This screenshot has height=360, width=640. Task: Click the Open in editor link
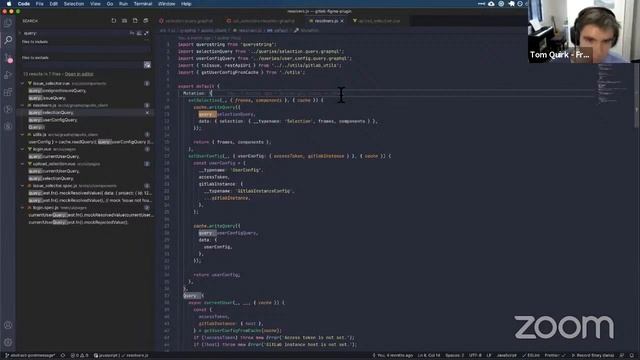point(79,74)
